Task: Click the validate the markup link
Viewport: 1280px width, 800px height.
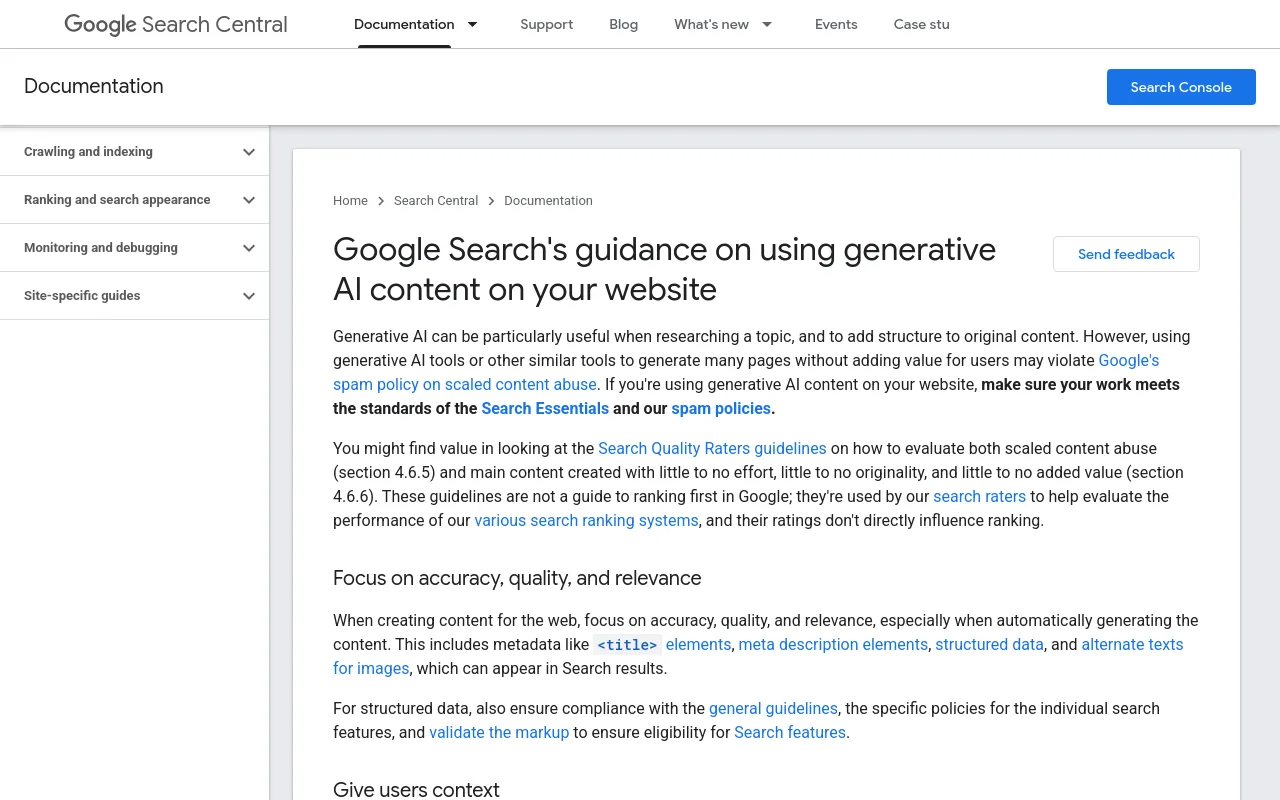Action: pyautogui.click(x=499, y=732)
